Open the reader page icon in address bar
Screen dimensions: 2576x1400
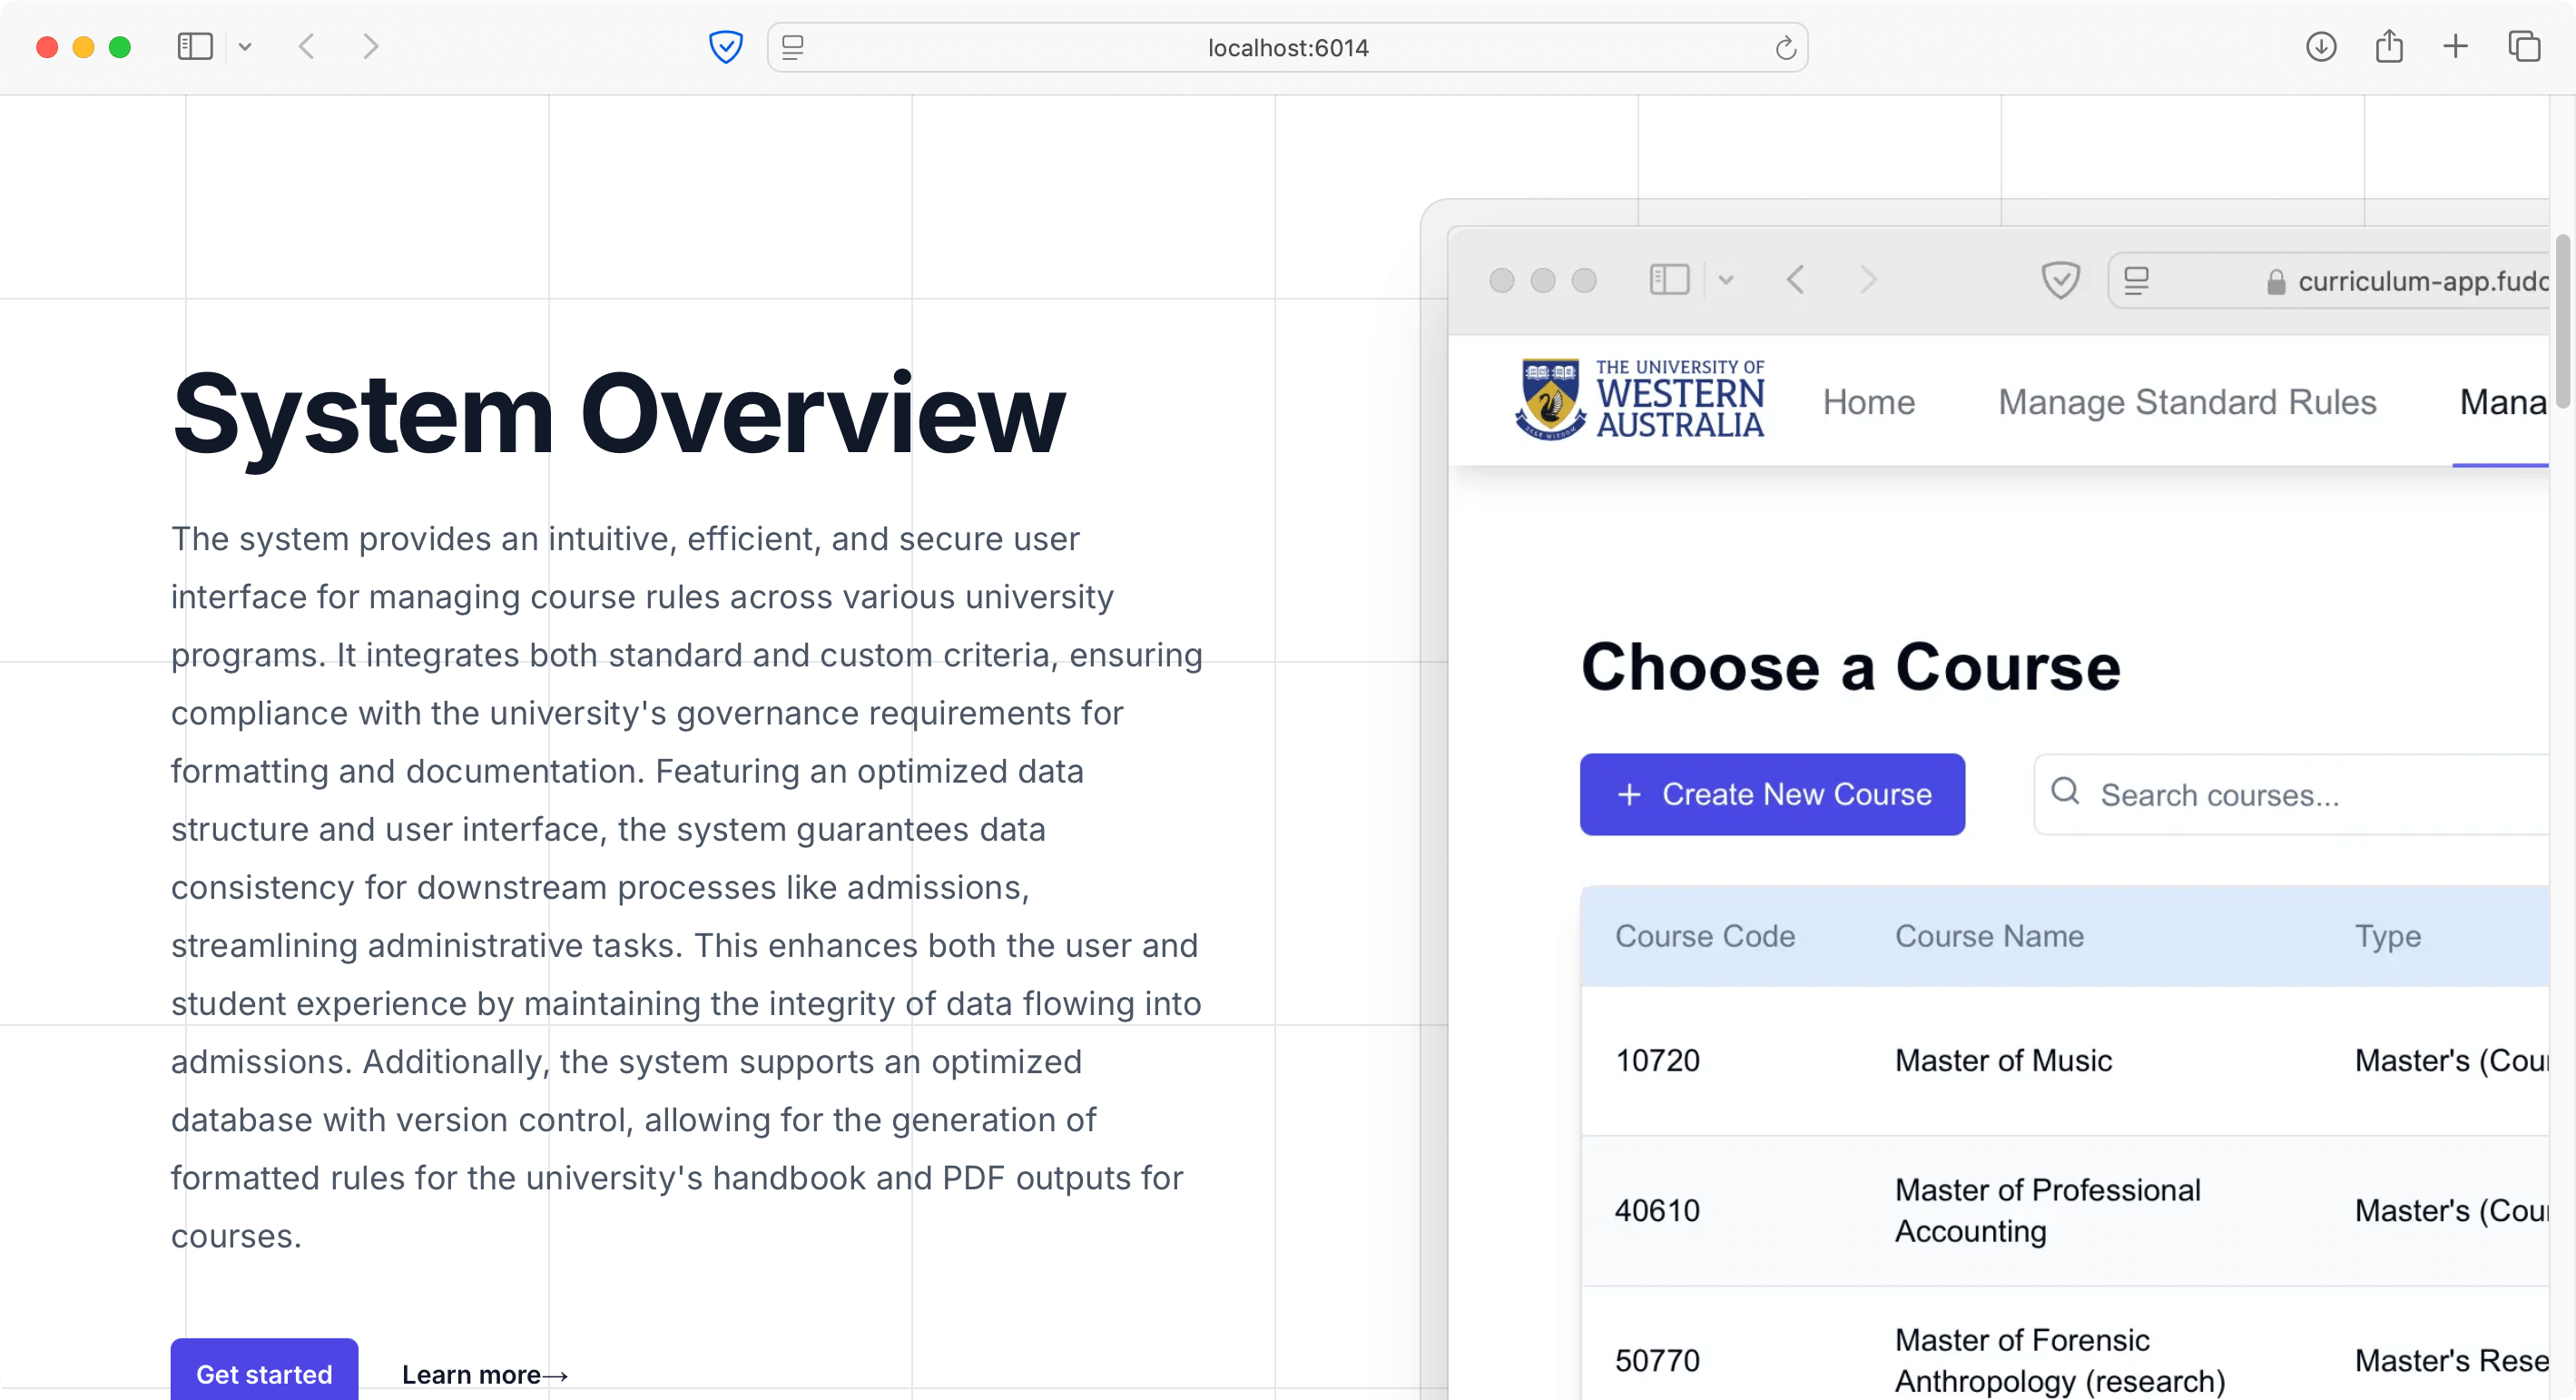[x=793, y=47]
